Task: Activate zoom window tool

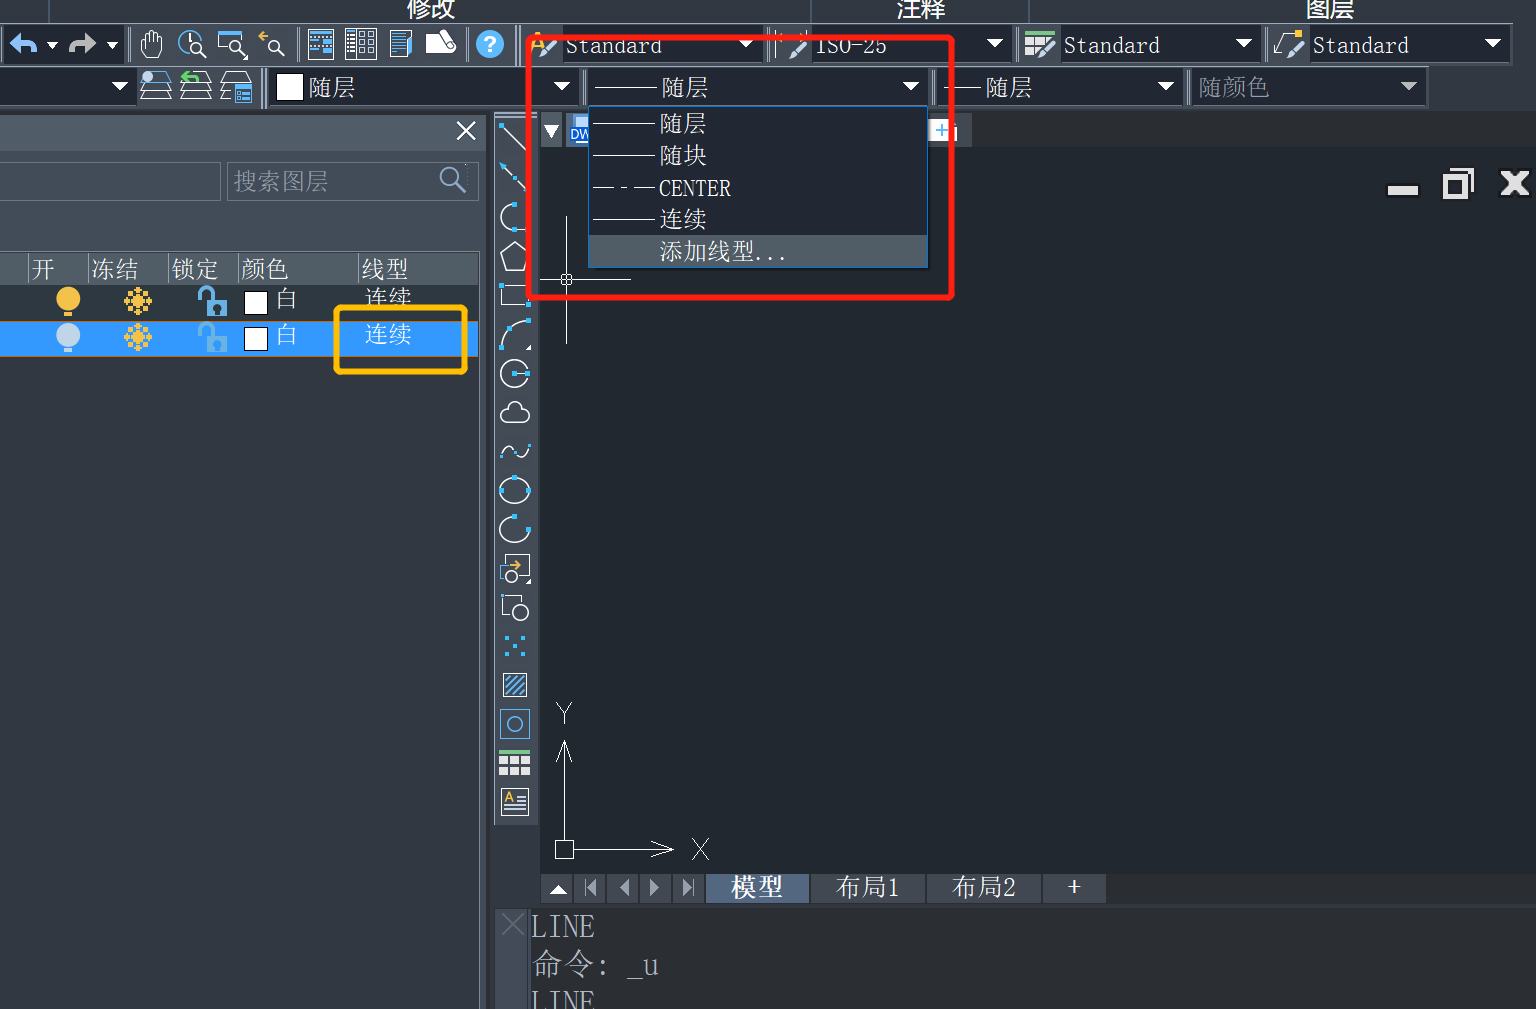Action: 232,44
